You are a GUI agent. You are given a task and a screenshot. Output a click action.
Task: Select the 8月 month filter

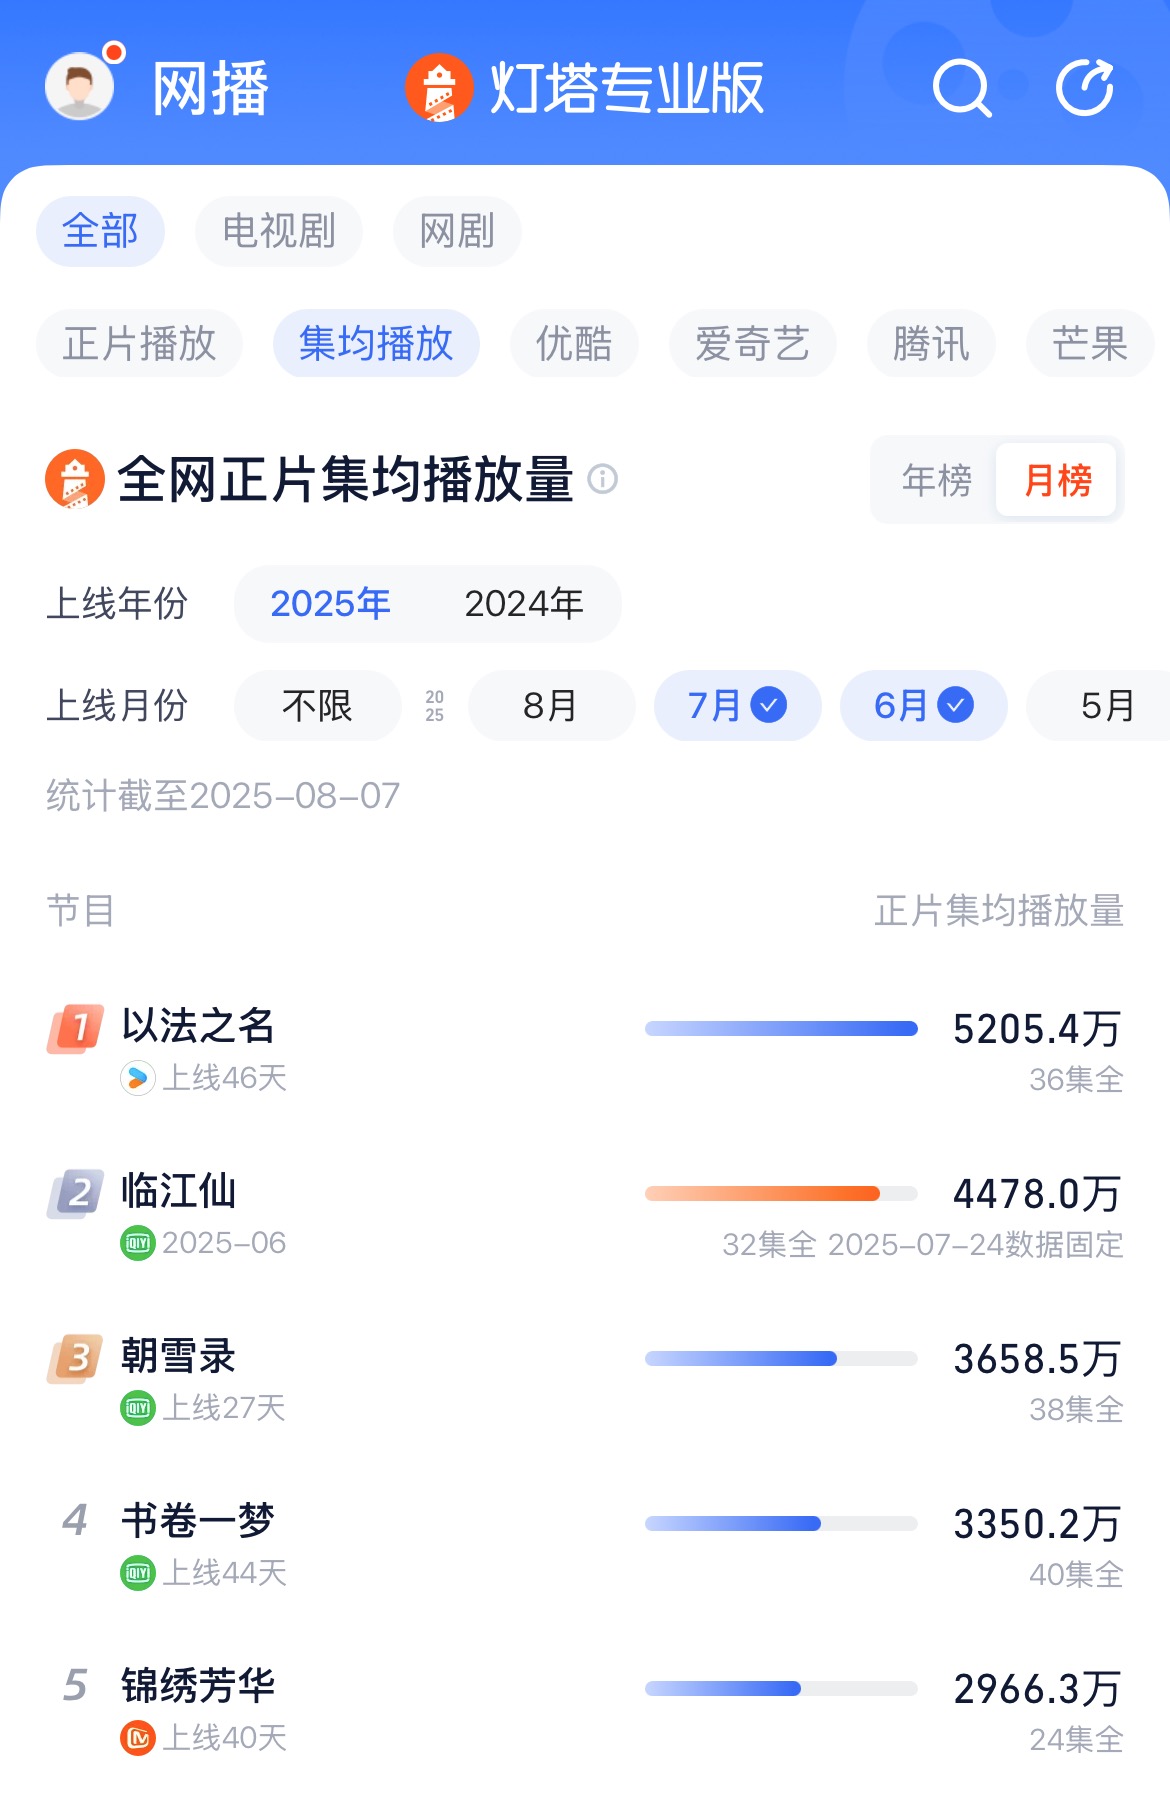click(x=551, y=706)
